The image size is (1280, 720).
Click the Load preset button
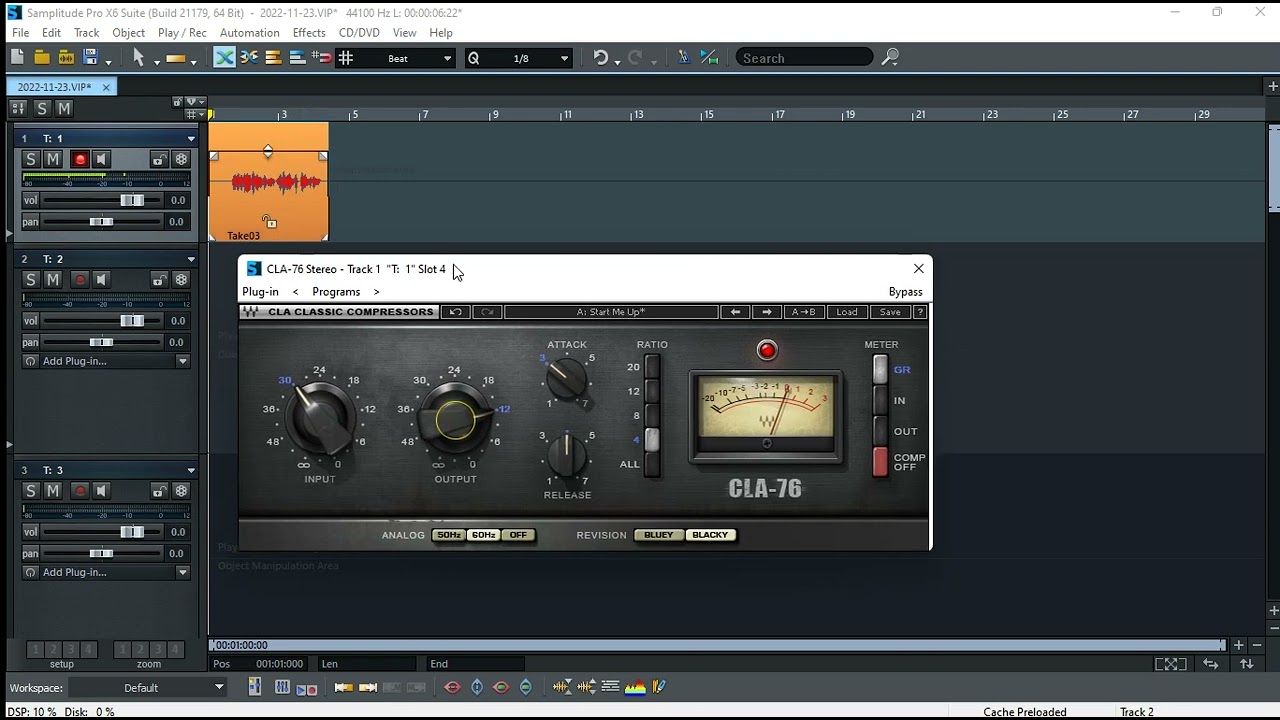847,312
